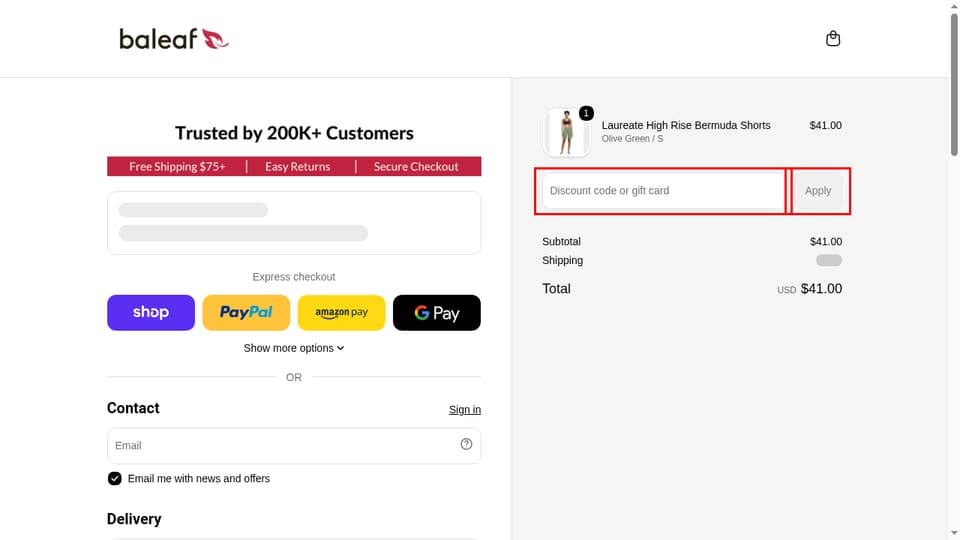Image resolution: width=960 pixels, height=540 pixels.
Task: Expand Show more options
Action: [x=294, y=348]
